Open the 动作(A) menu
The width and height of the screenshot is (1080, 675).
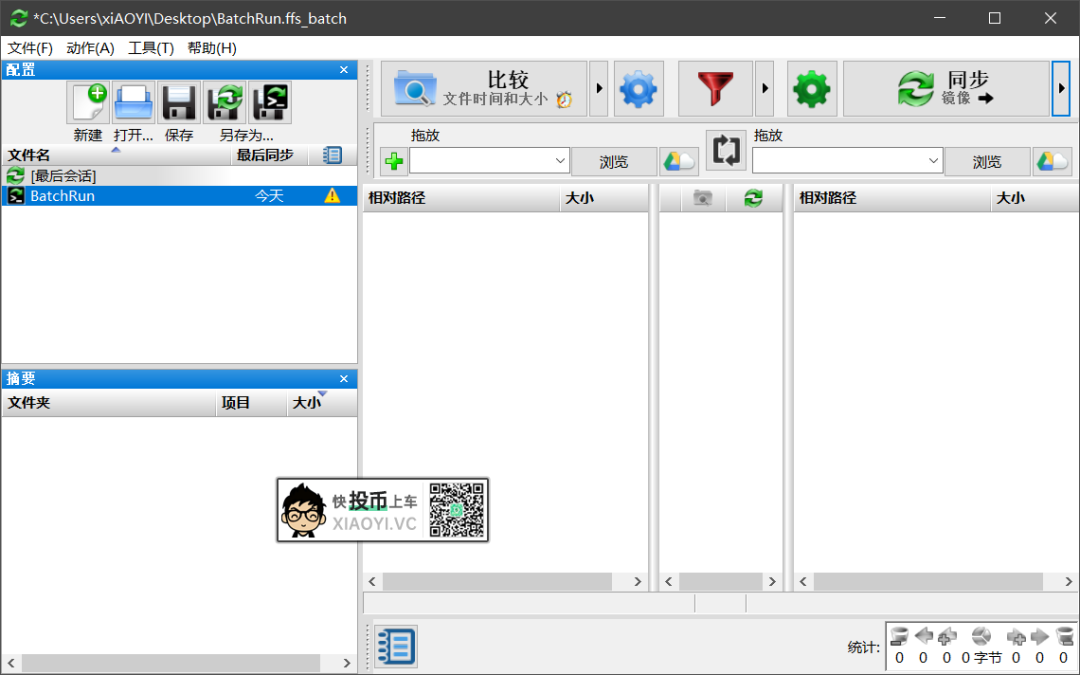pyautogui.click(x=90, y=48)
